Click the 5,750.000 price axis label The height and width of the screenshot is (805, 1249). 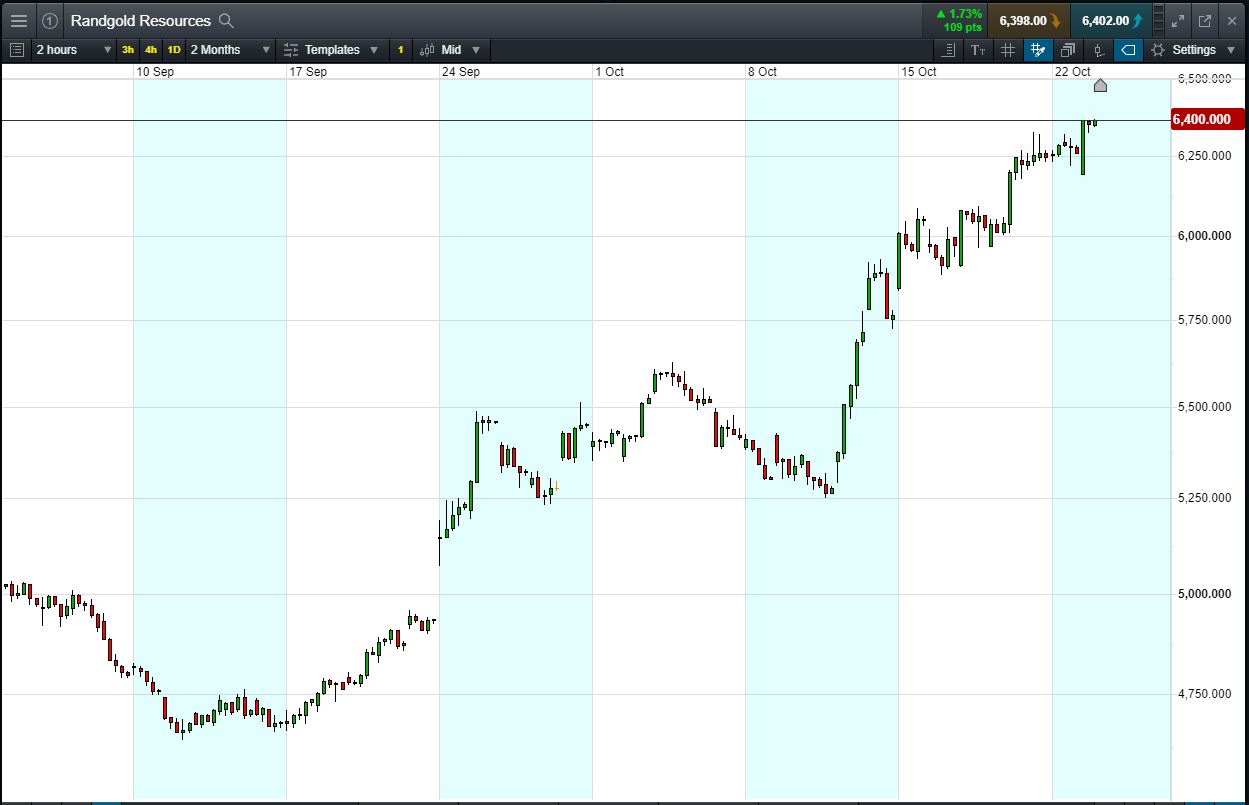(1203, 320)
